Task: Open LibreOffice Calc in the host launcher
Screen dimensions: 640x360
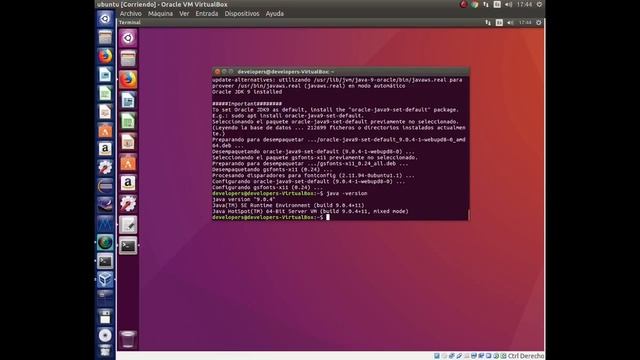Action: pyautogui.click(x=105, y=93)
